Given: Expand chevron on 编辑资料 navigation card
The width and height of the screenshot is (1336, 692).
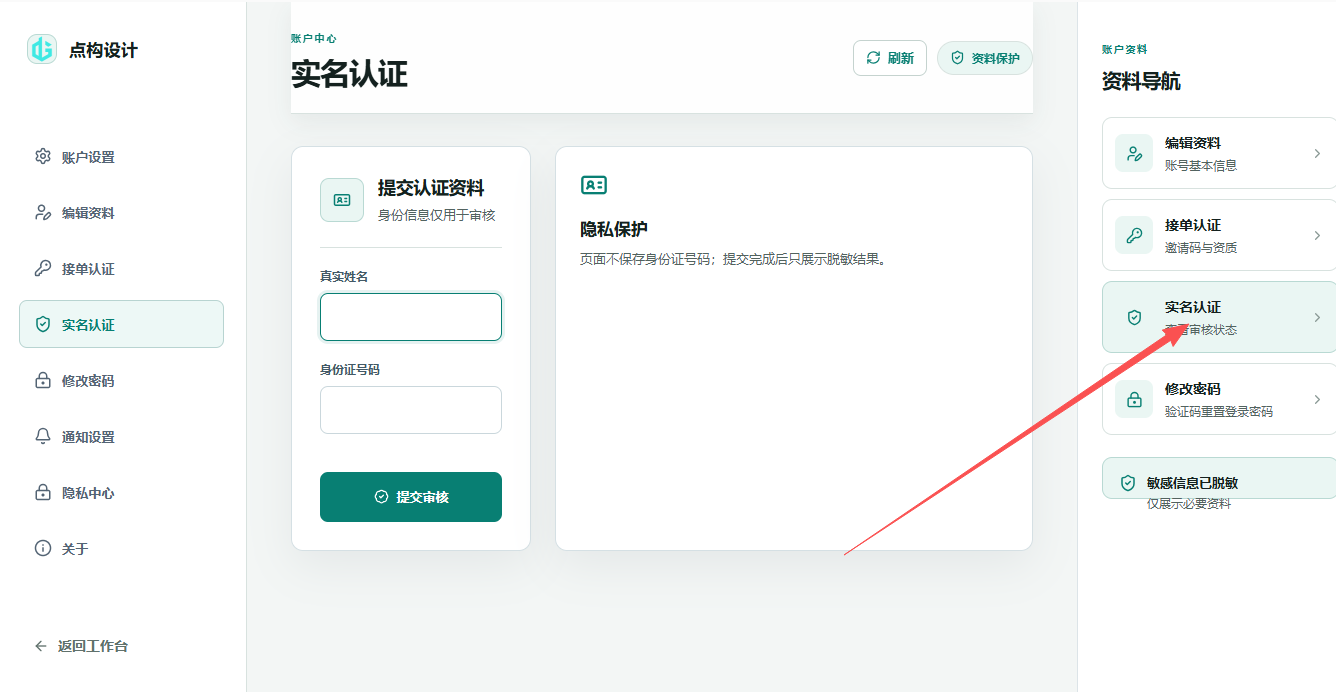Looking at the screenshot, I should [x=1317, y=153].
